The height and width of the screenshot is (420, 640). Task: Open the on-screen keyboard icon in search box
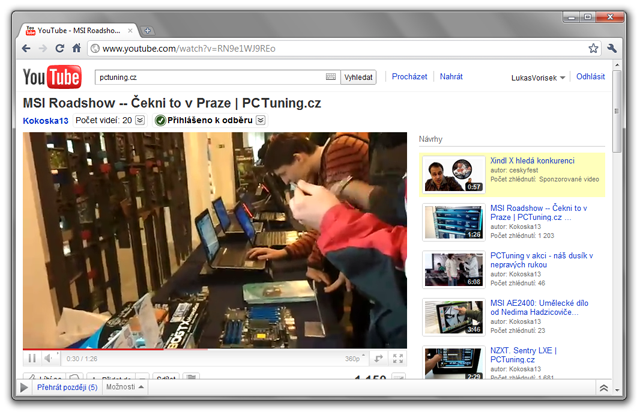331,77
